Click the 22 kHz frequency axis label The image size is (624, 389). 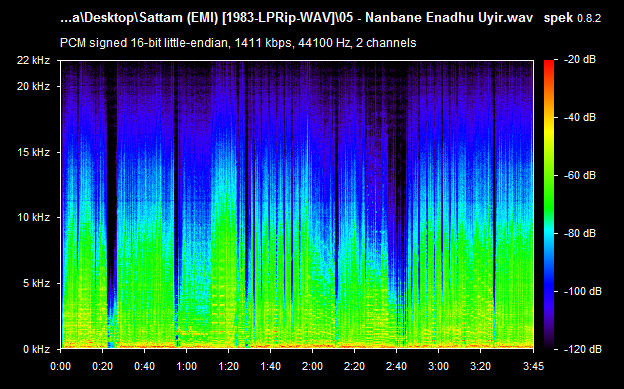pos(33,60)
